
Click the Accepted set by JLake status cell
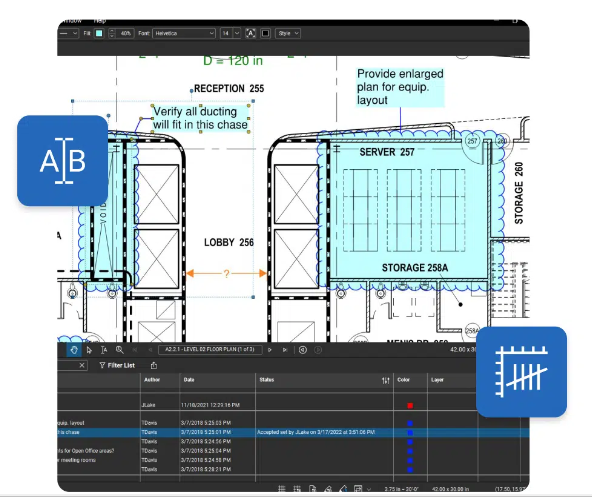click(x=316, y=432)
